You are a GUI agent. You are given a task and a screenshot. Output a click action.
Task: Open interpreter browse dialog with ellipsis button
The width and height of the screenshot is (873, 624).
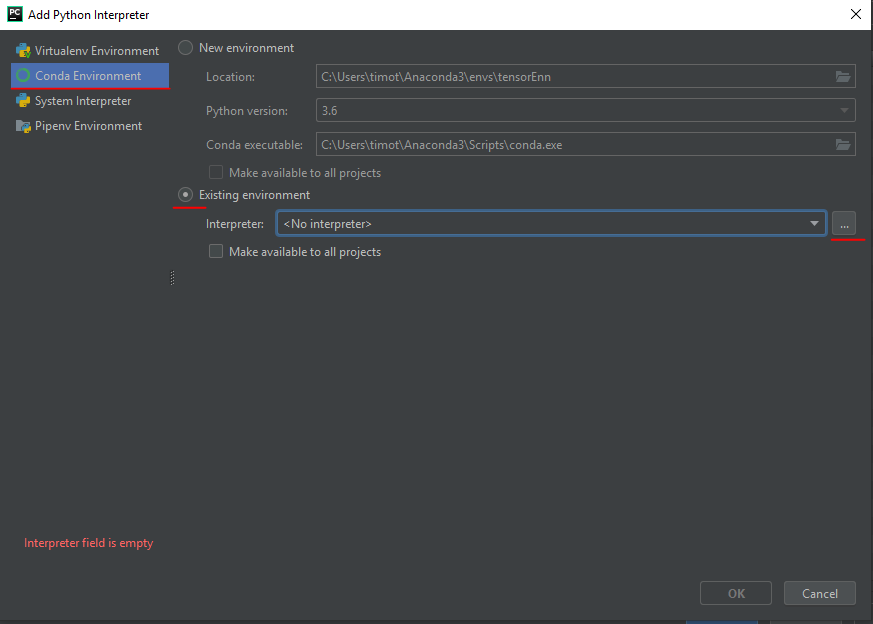coord(844,224)
